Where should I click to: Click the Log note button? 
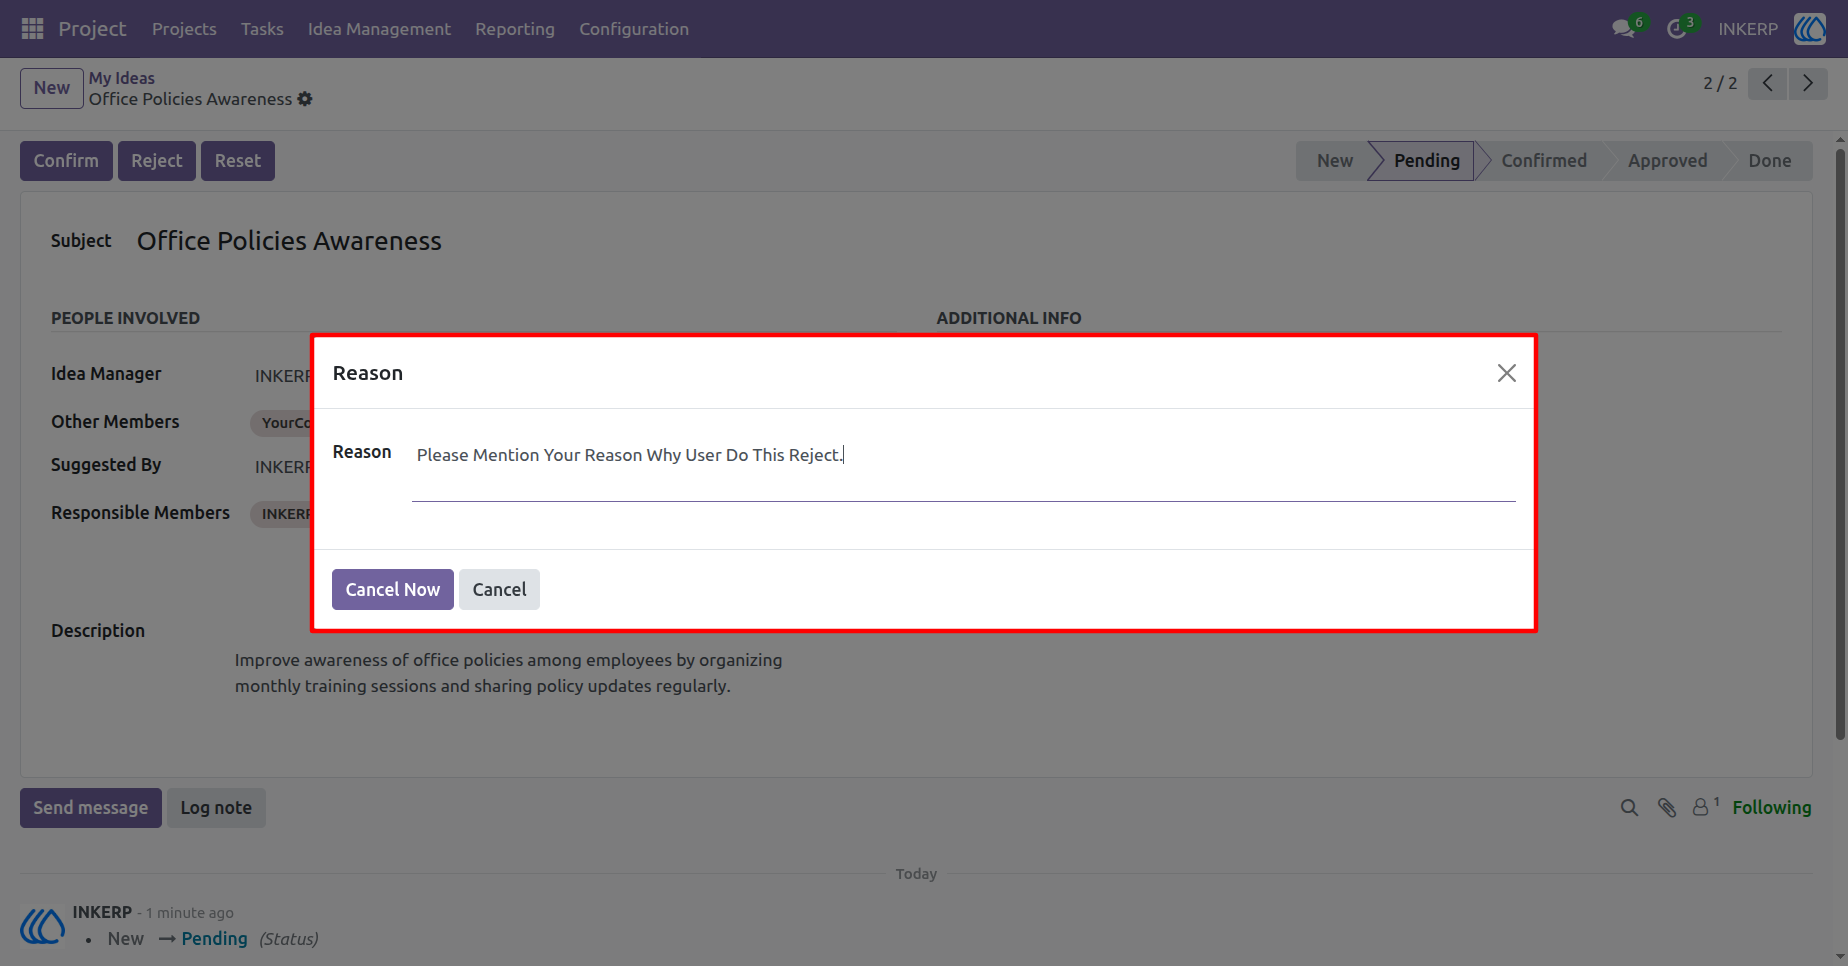pyautogui.click(x=216, y=808)
